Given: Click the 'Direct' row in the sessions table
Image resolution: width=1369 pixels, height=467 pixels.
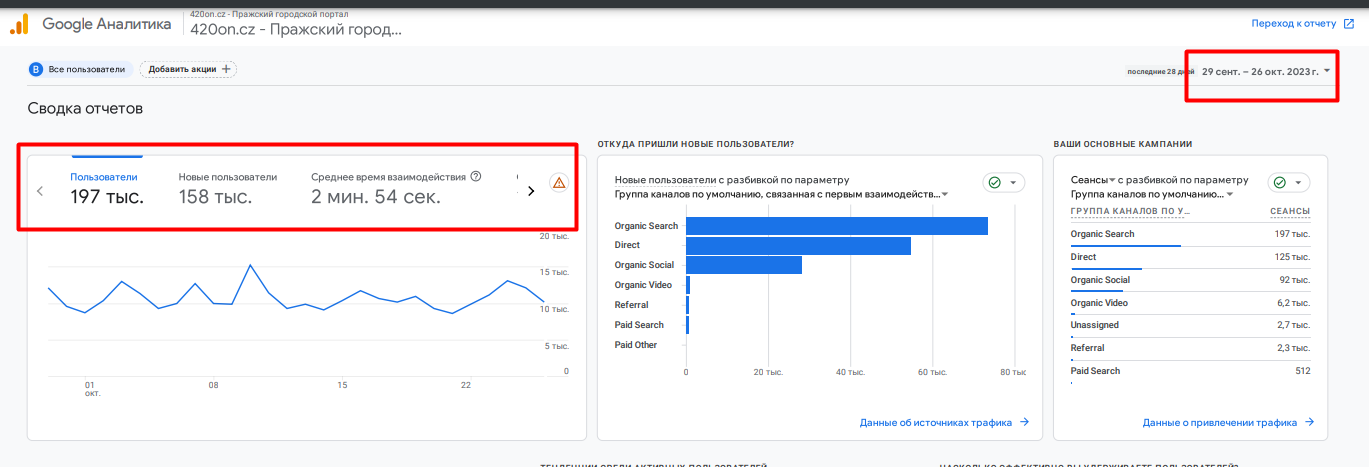Looking at the screenshot, I should click(x=1190, y=257).
